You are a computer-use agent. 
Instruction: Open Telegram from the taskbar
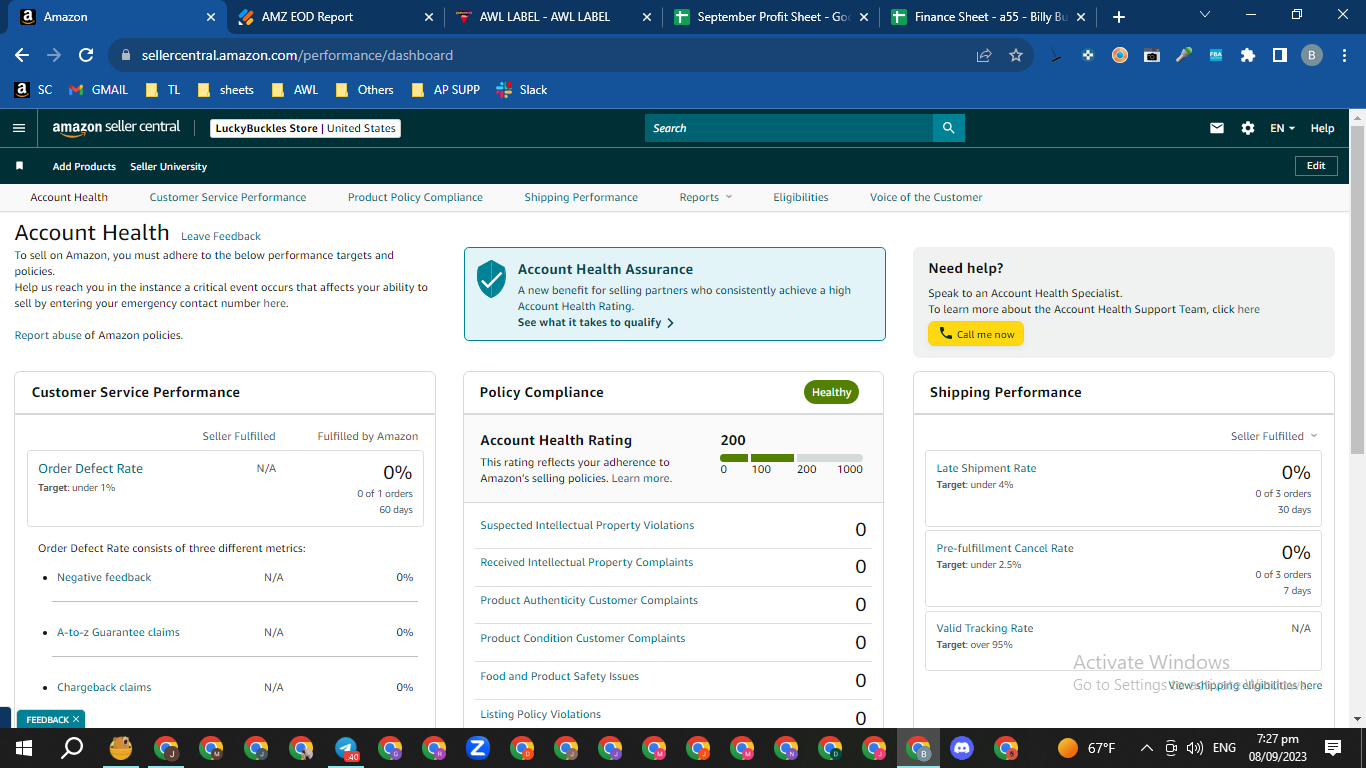pos(346,748)
